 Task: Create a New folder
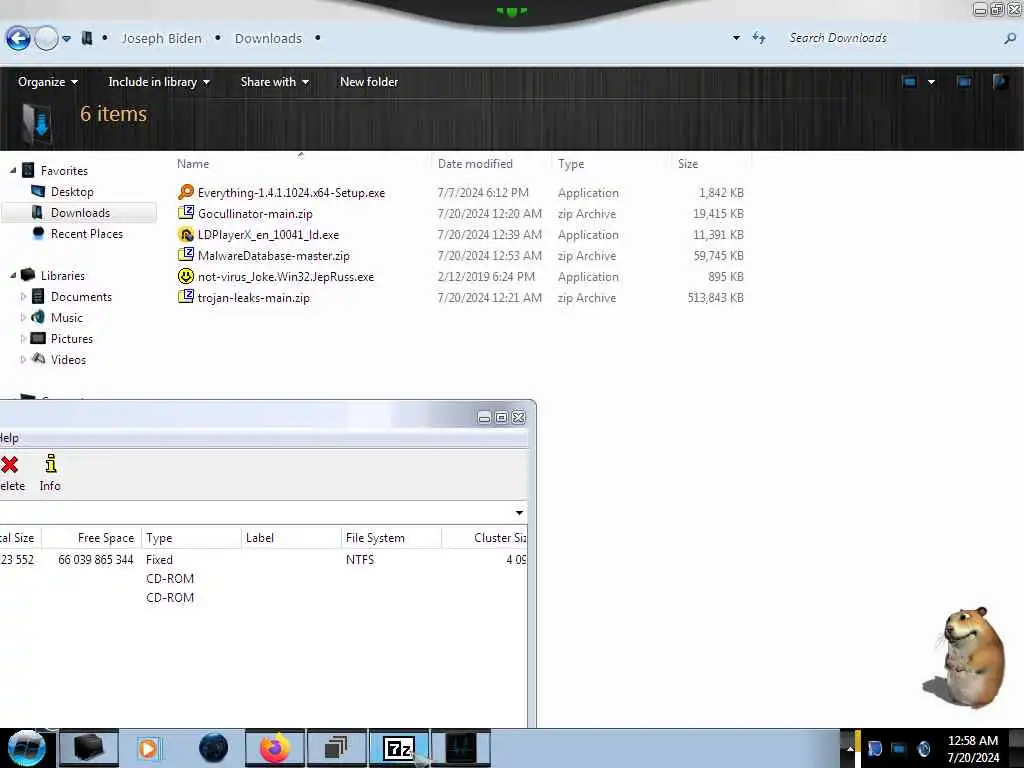368,82
